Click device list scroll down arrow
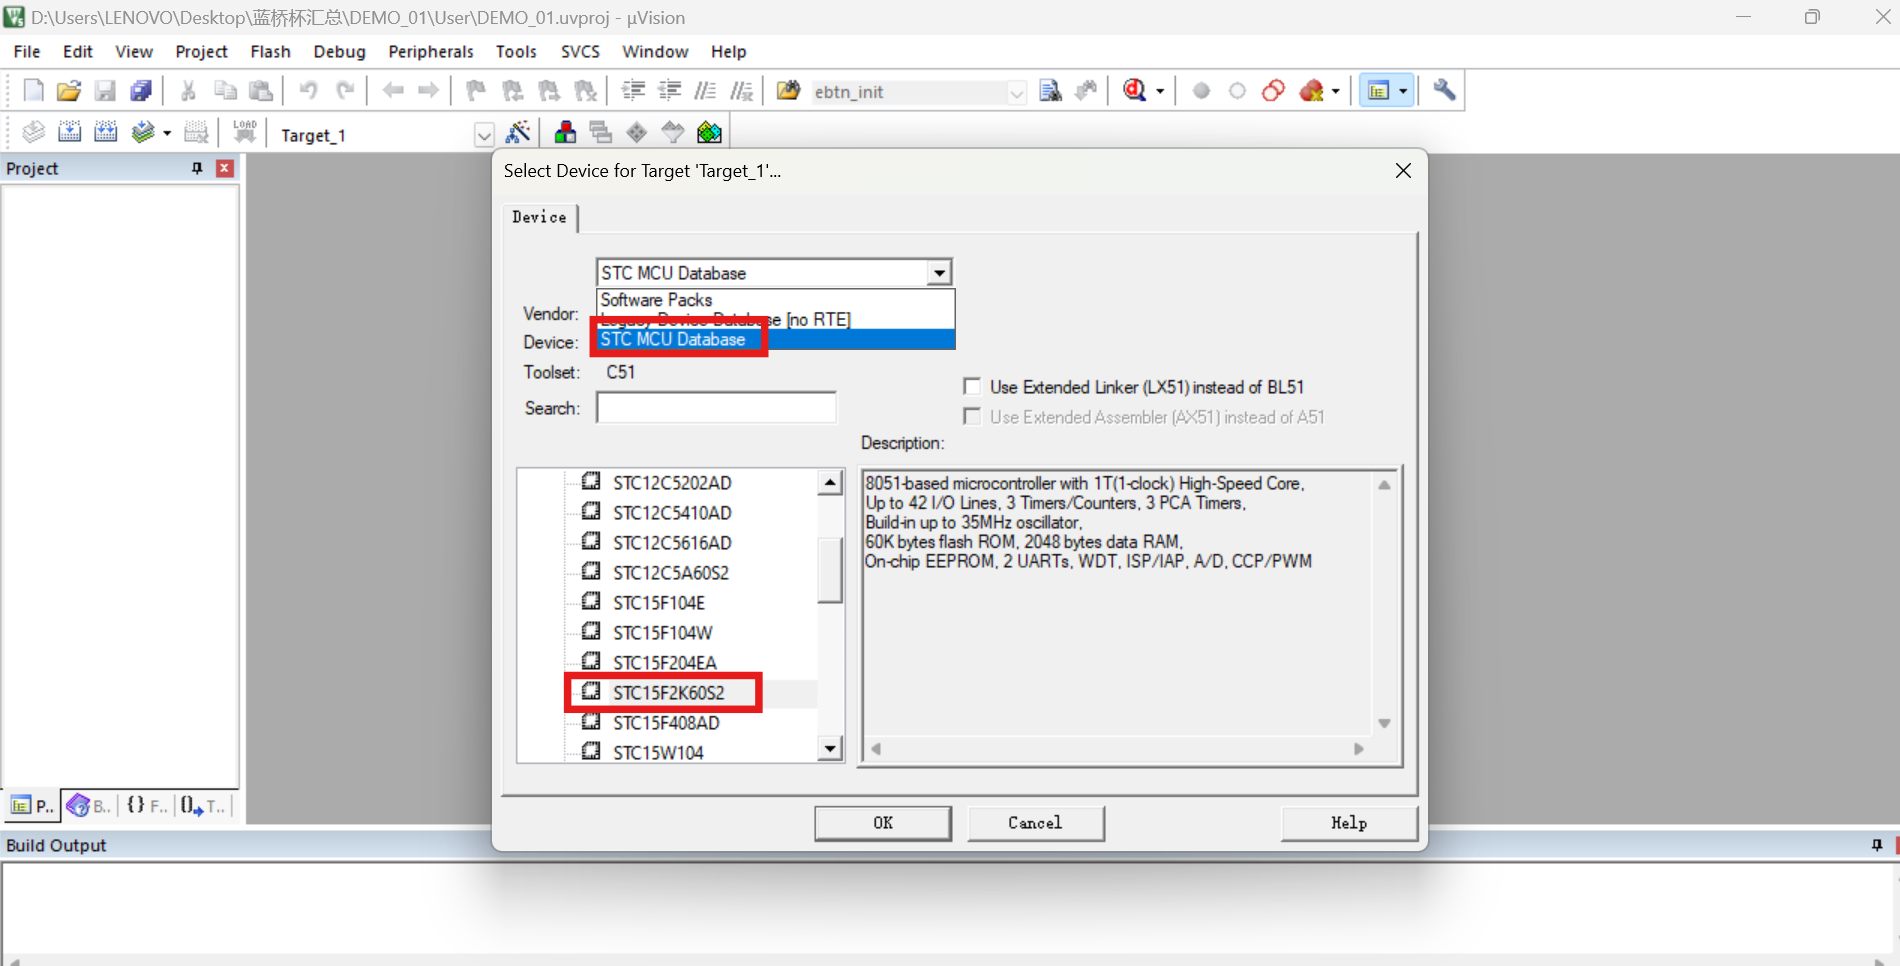 click(x=830, y=749)
